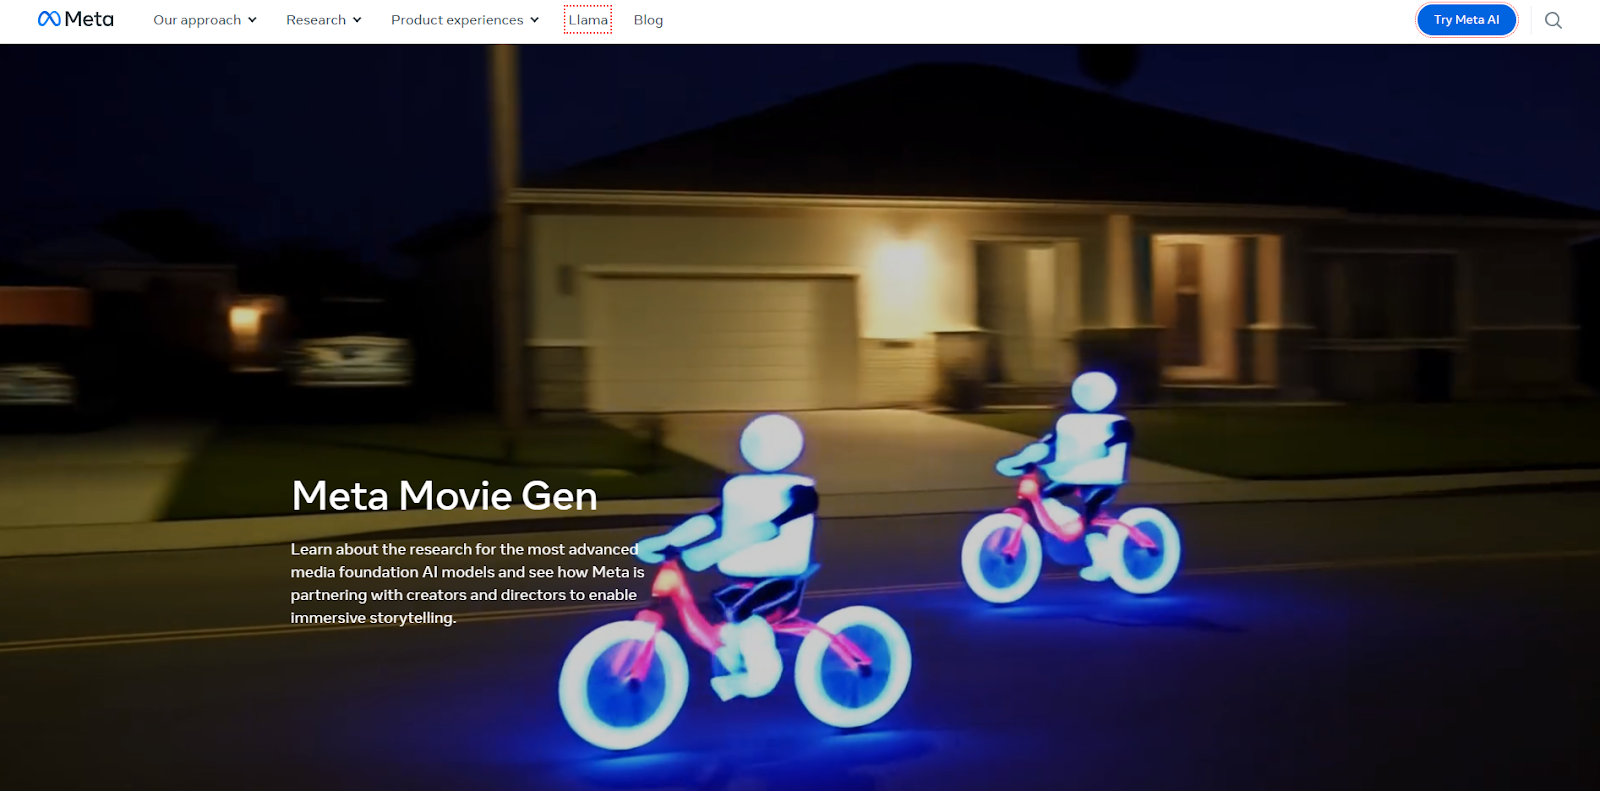Expand the Our approach dropdown
This screenshot has height=791, width=1600.
(205, 20)
